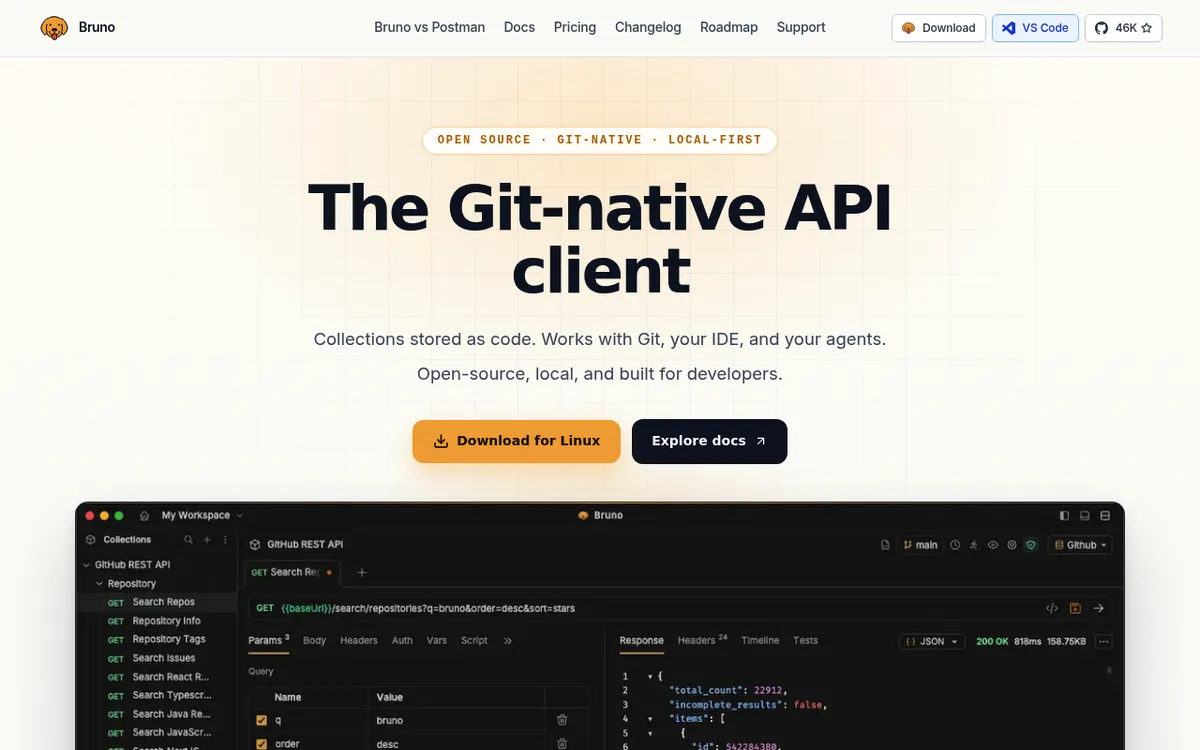Open the Roadmap link

coord(729,28)
